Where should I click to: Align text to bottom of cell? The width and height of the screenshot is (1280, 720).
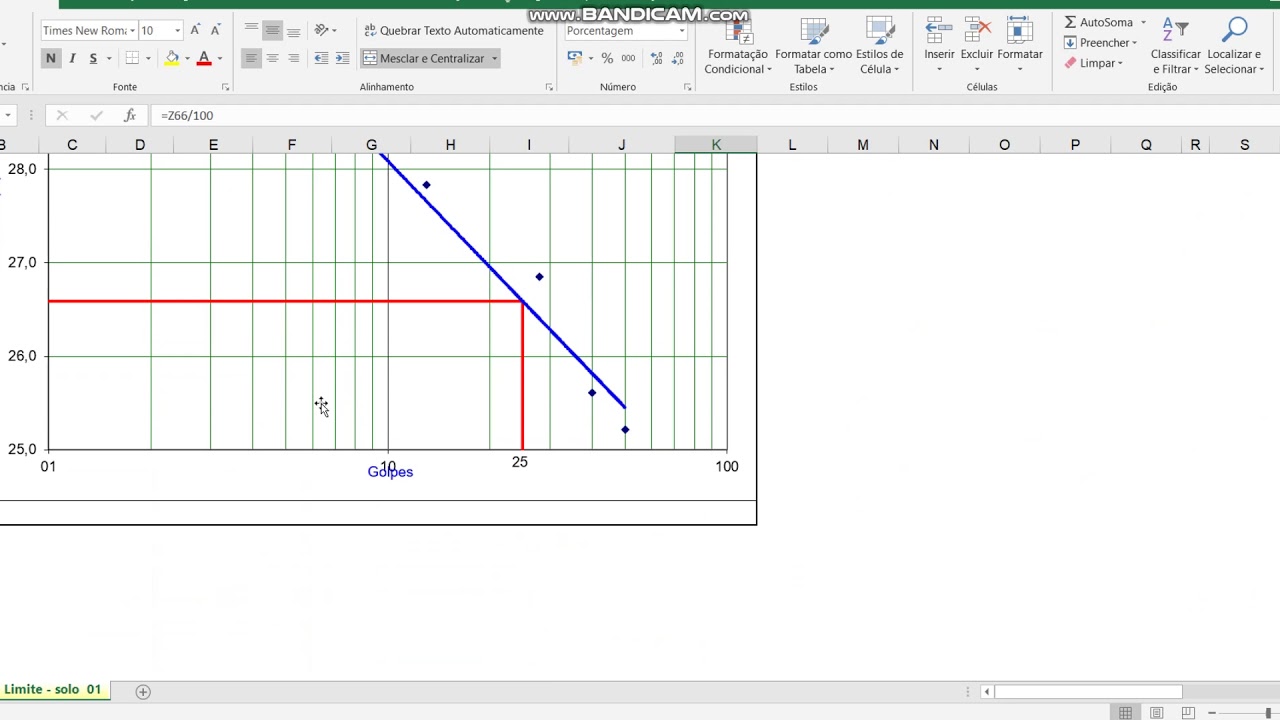(x=293, y=31)
